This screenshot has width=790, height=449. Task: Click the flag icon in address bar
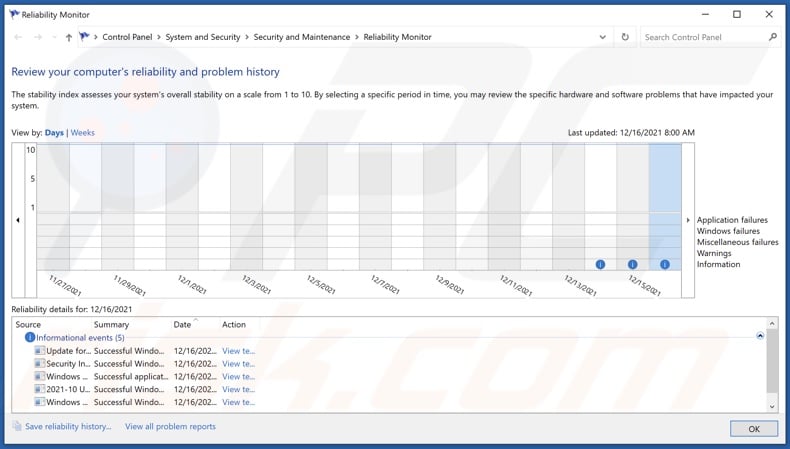click(84, 37)
